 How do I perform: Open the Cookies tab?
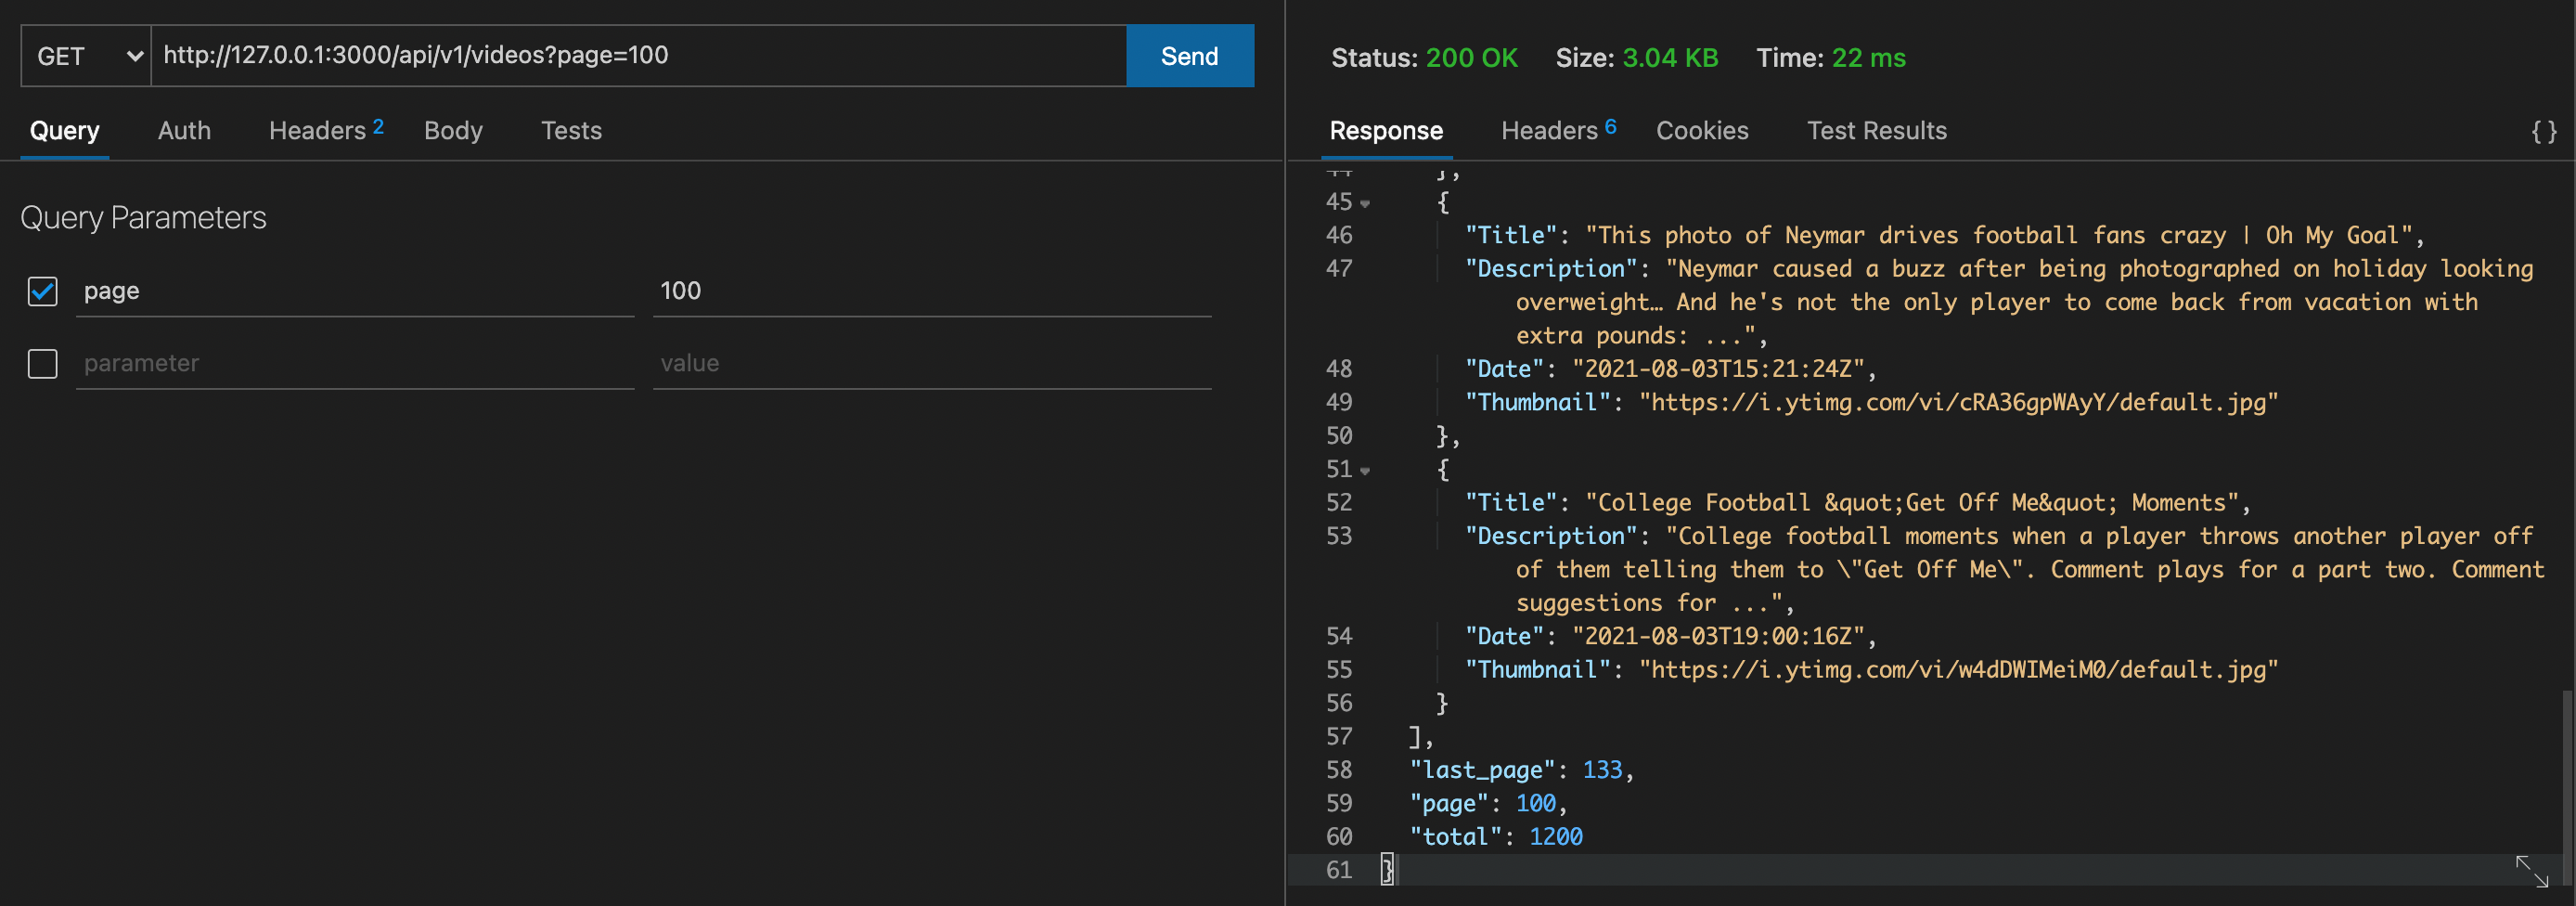pyautogui.click(x=1702, y=131)
